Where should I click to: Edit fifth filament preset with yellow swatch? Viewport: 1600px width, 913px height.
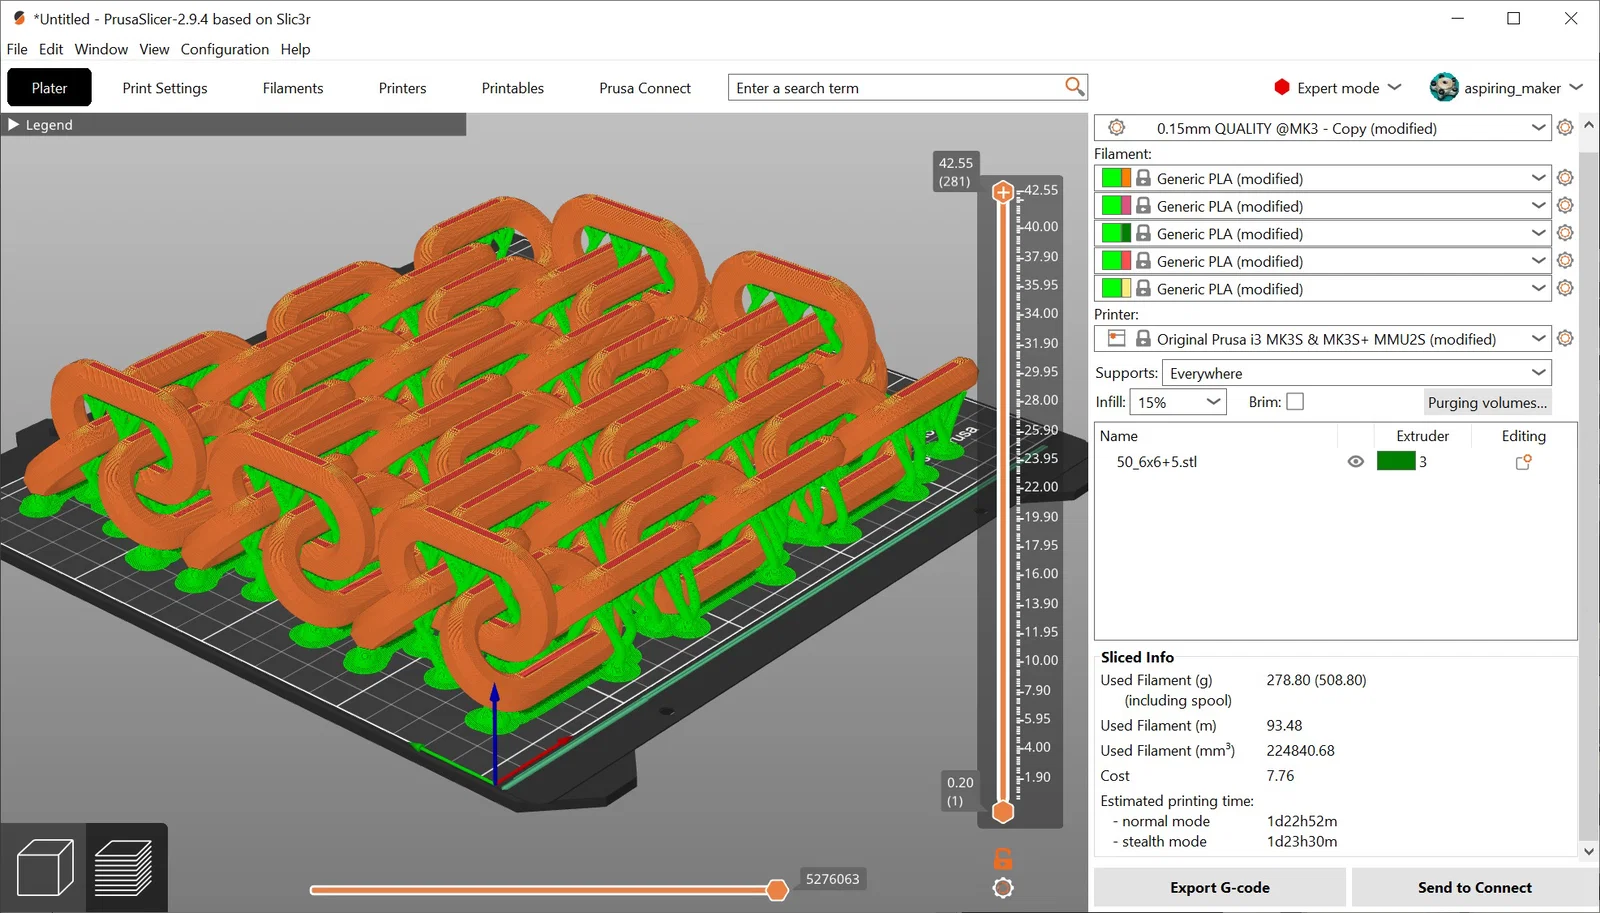(x=1565, y=287)
